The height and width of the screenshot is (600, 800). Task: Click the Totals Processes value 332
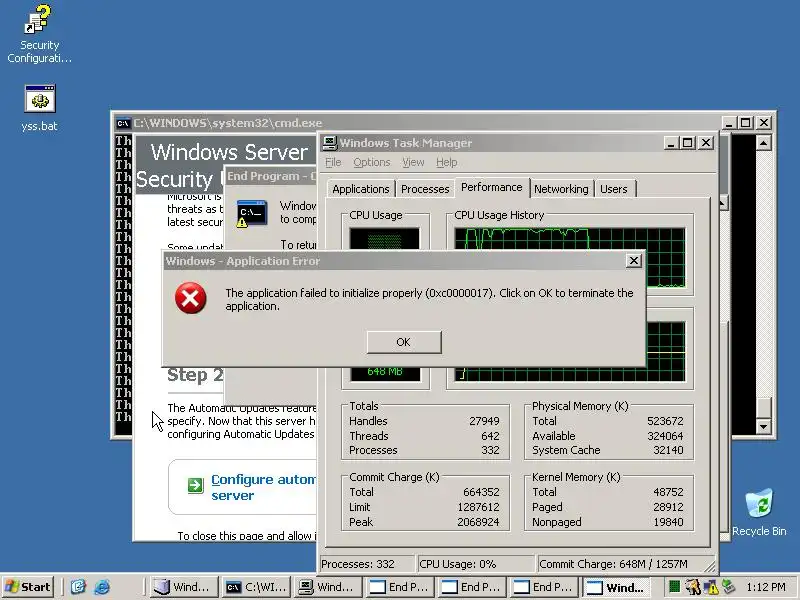pyautogui.click(x=490, y=450)
